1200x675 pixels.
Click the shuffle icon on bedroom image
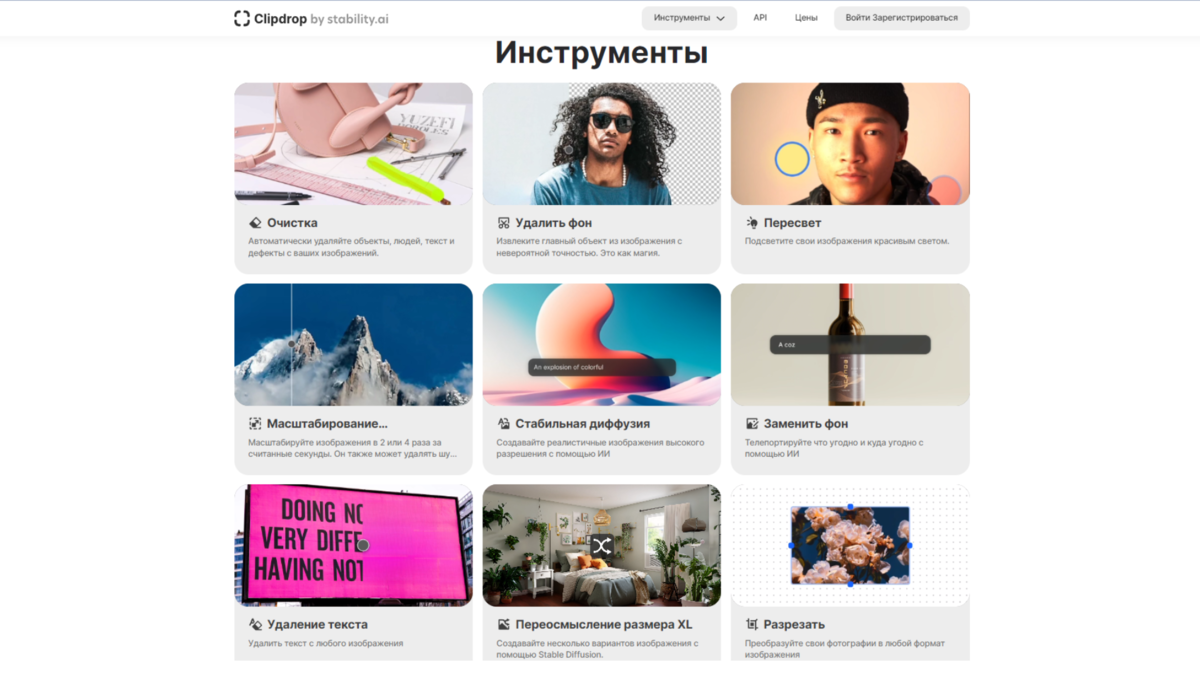[601, 546]
